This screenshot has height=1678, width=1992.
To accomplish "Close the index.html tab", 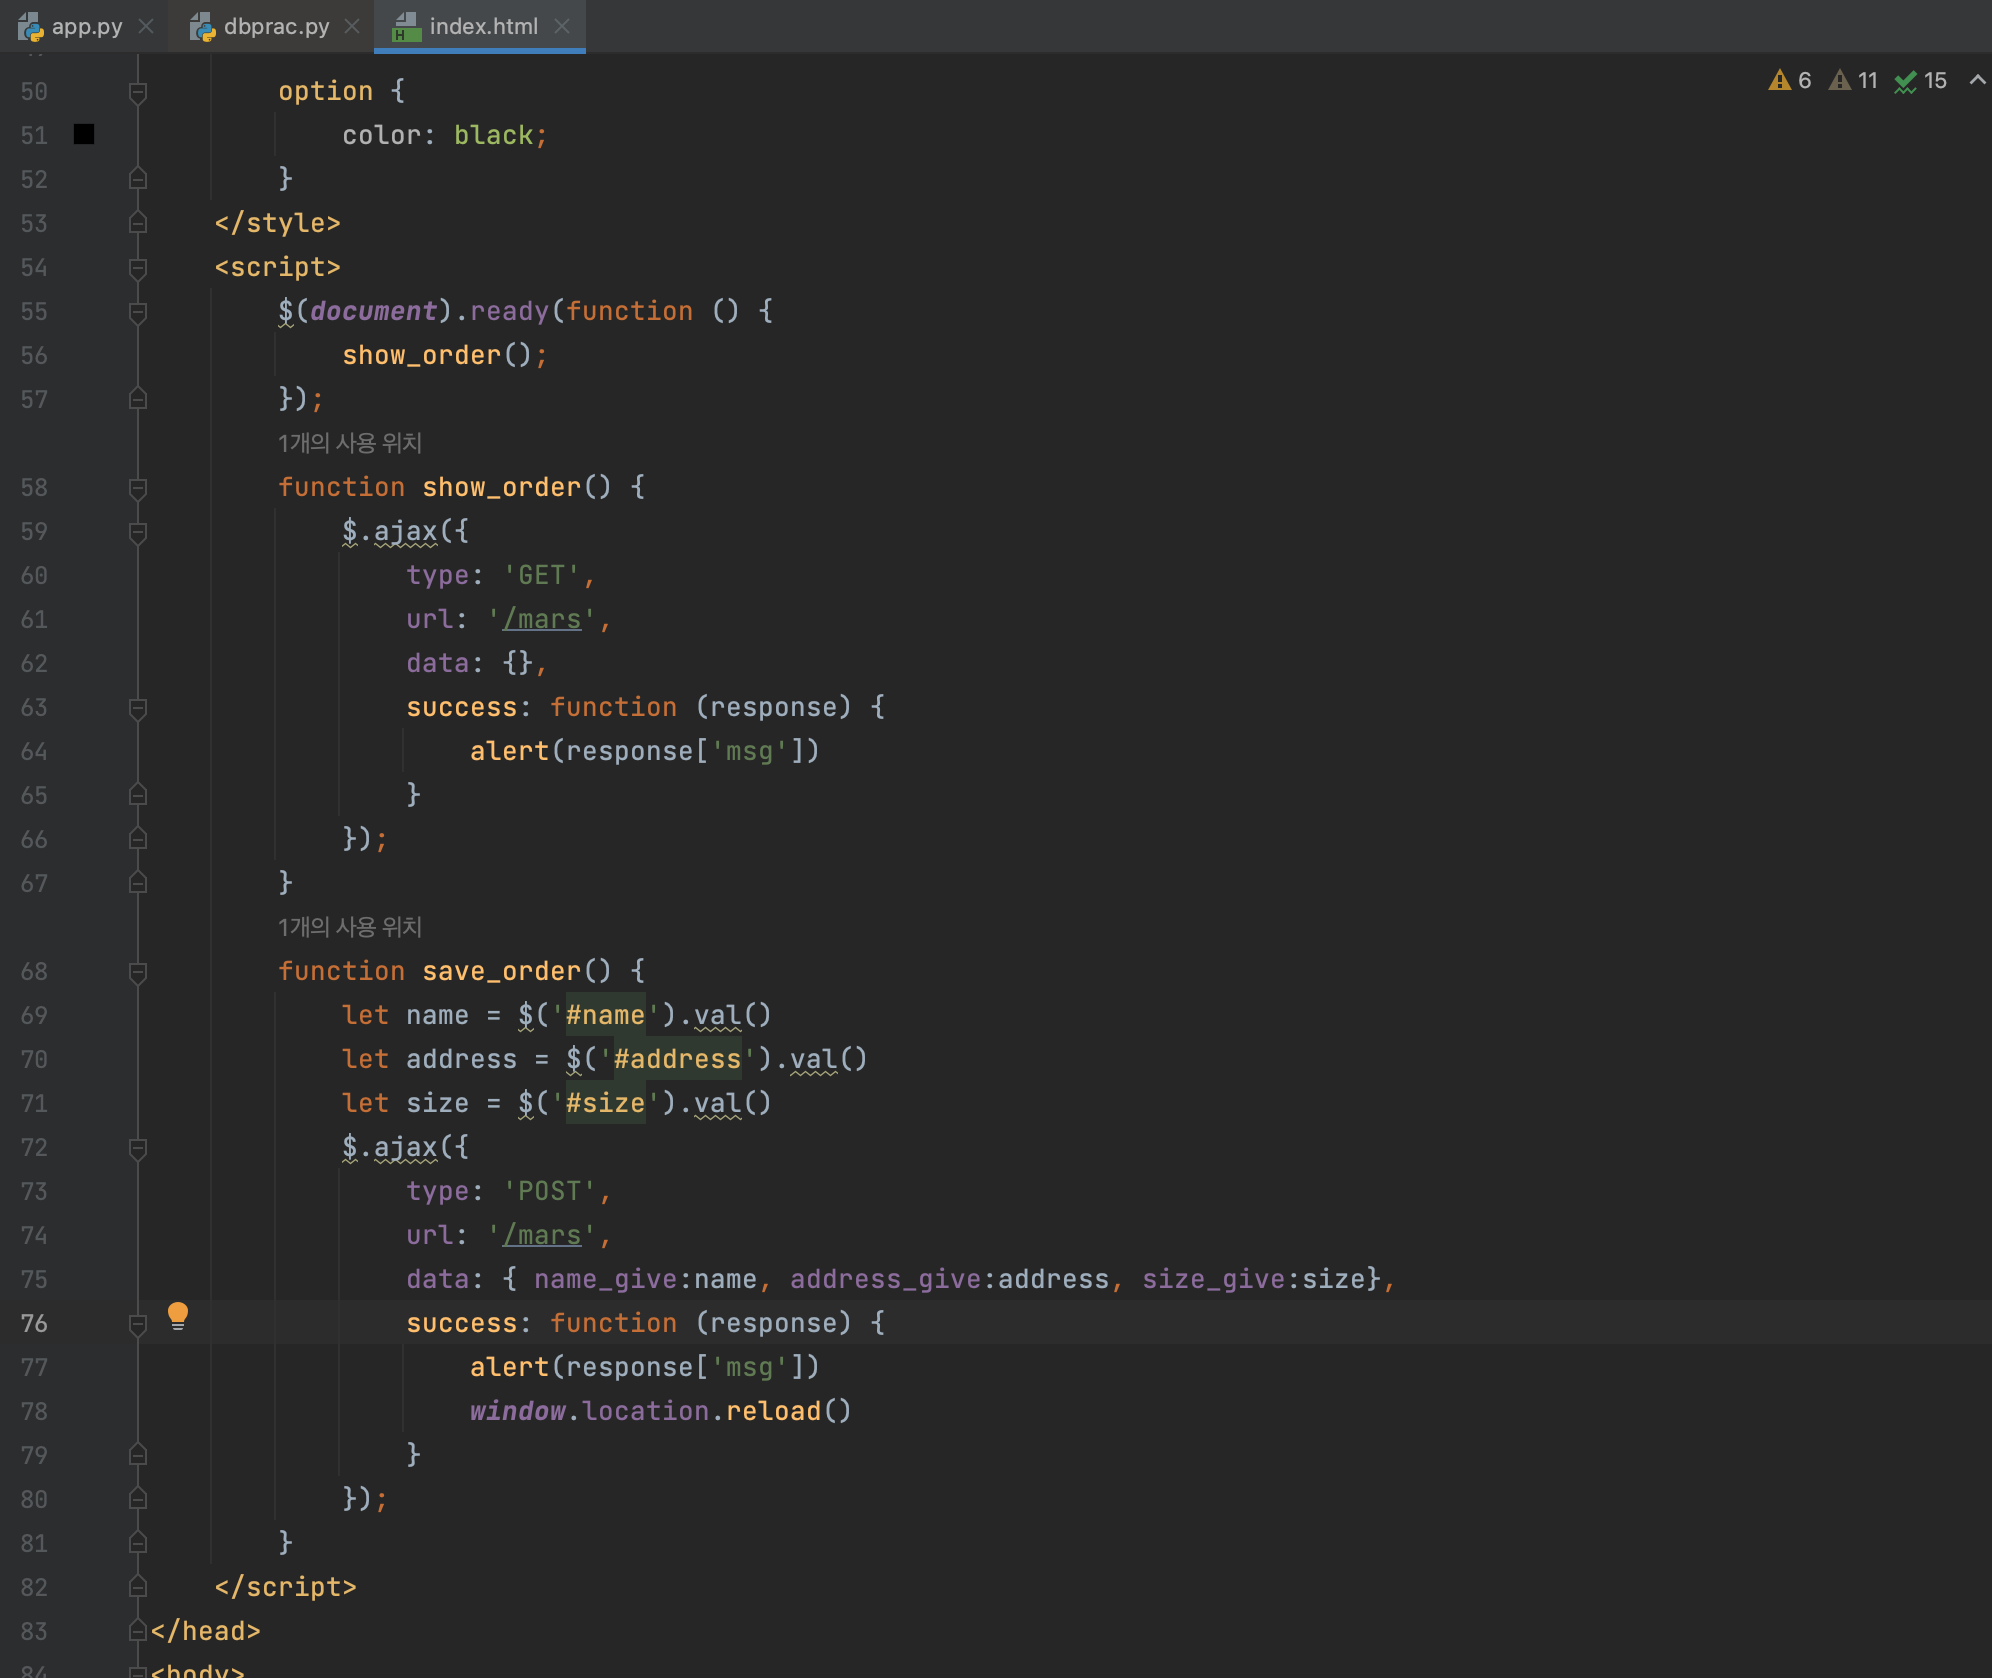I will coord(562,26).
